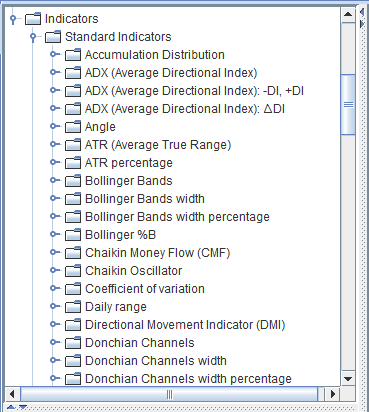369x412 pixels.
Task: Select the ADX ΔDI row
Action: [x=185, y=109]
